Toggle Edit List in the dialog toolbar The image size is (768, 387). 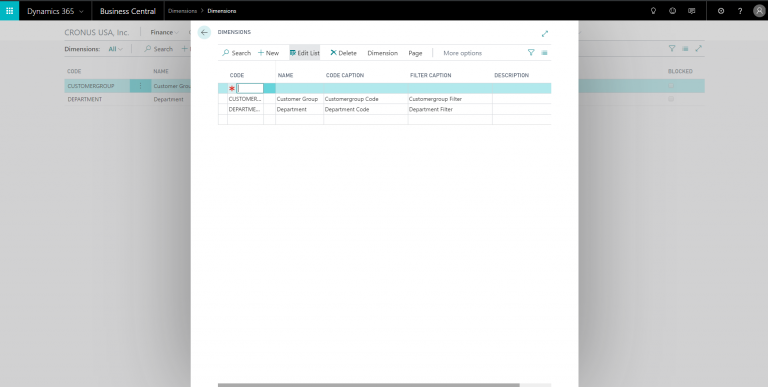(x=305, y=53)
